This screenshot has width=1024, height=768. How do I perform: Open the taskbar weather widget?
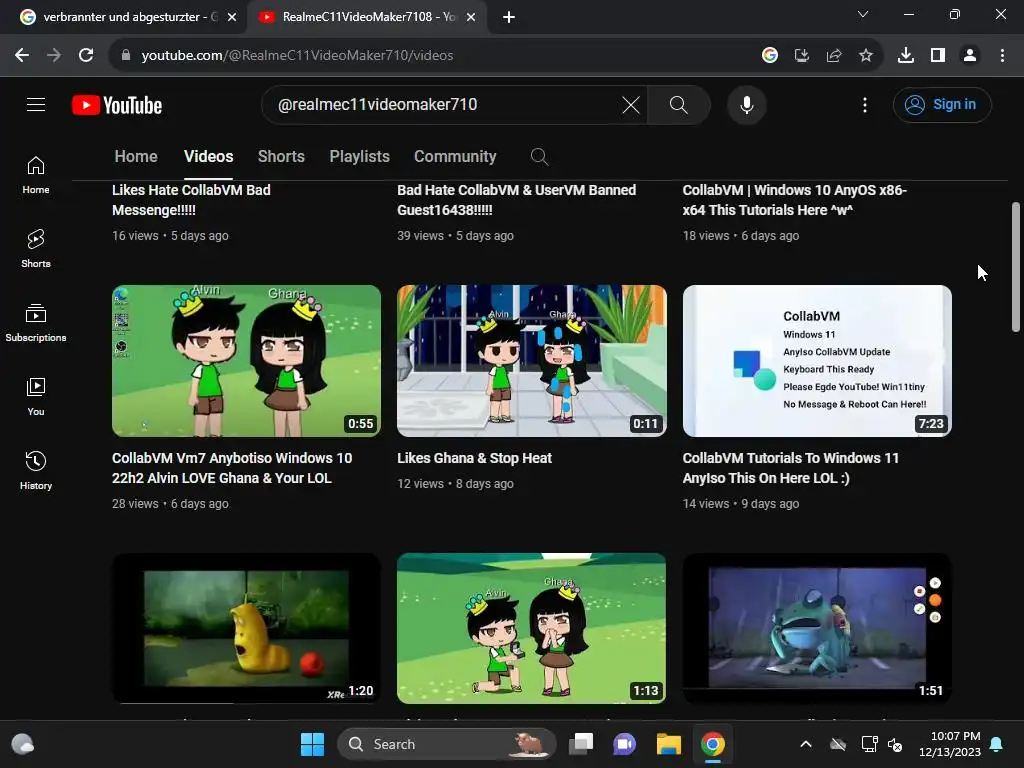23,744
